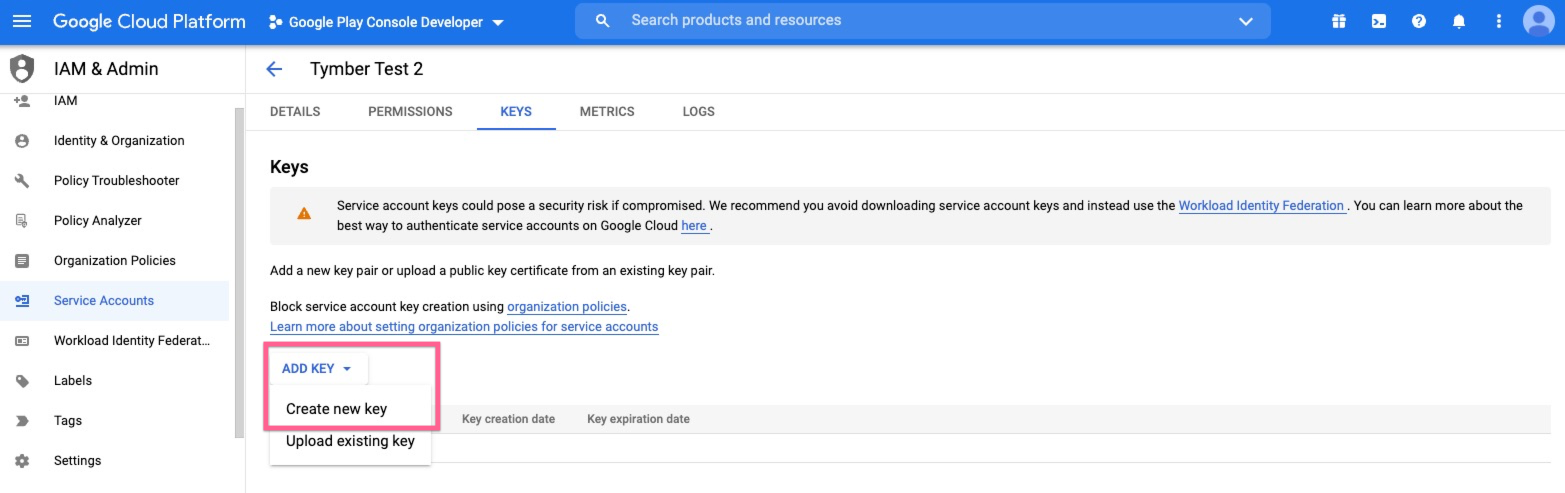Click the sidebar vertical scrollbar
1565x493 pixels.
(x=238, y=270)
